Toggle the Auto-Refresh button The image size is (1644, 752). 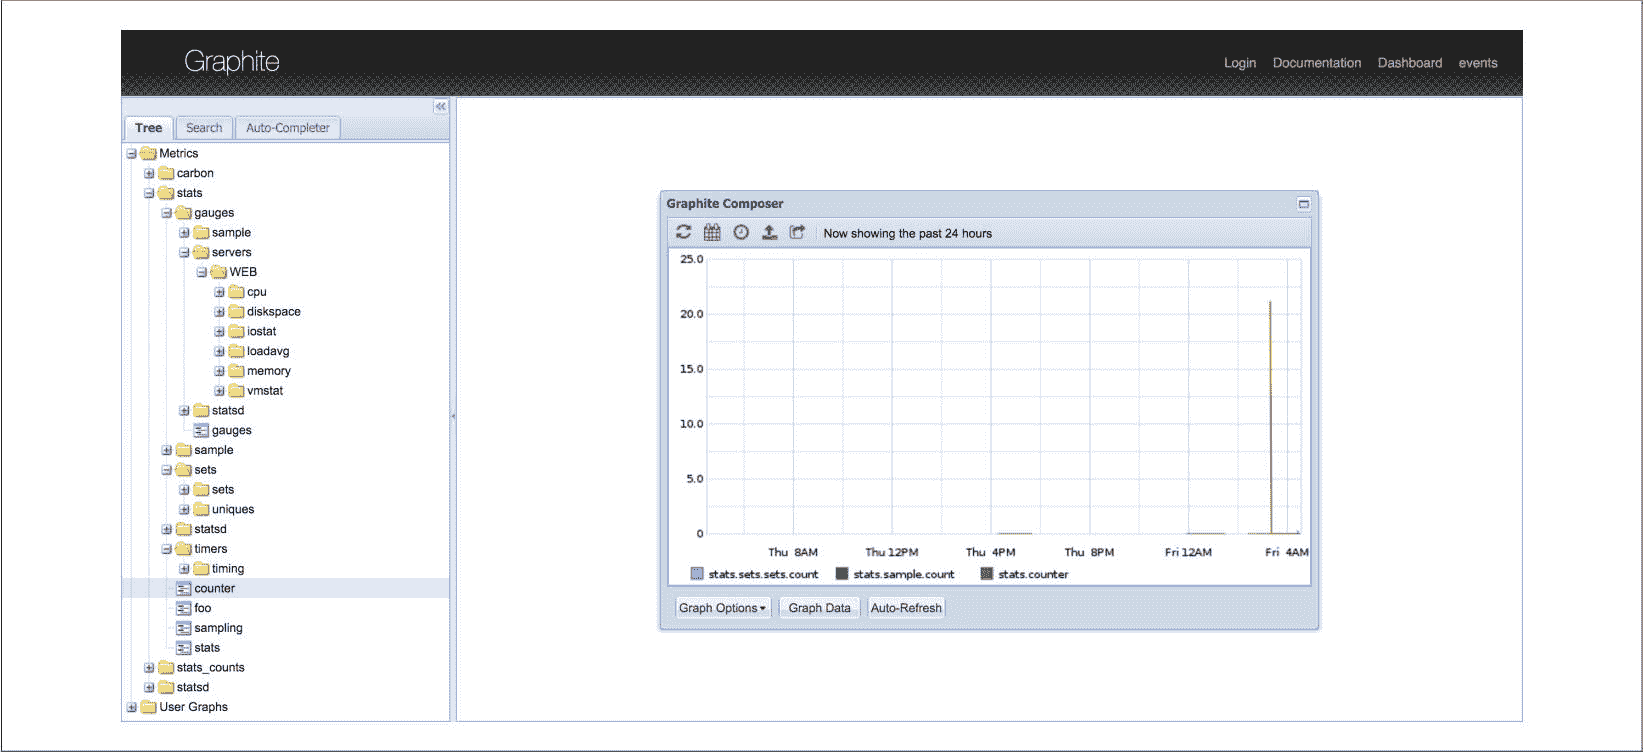pyautogui.click(x=906, y=608)
